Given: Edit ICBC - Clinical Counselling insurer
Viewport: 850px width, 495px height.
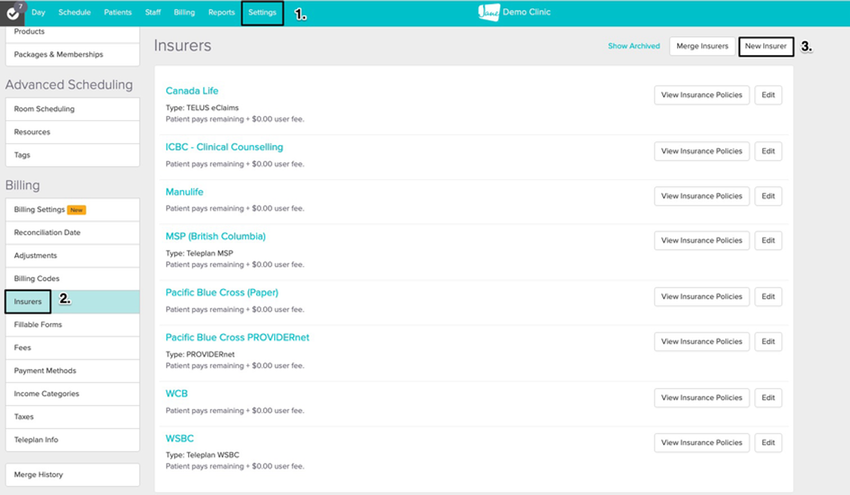Looking at the screenshot, I should 768,151.
